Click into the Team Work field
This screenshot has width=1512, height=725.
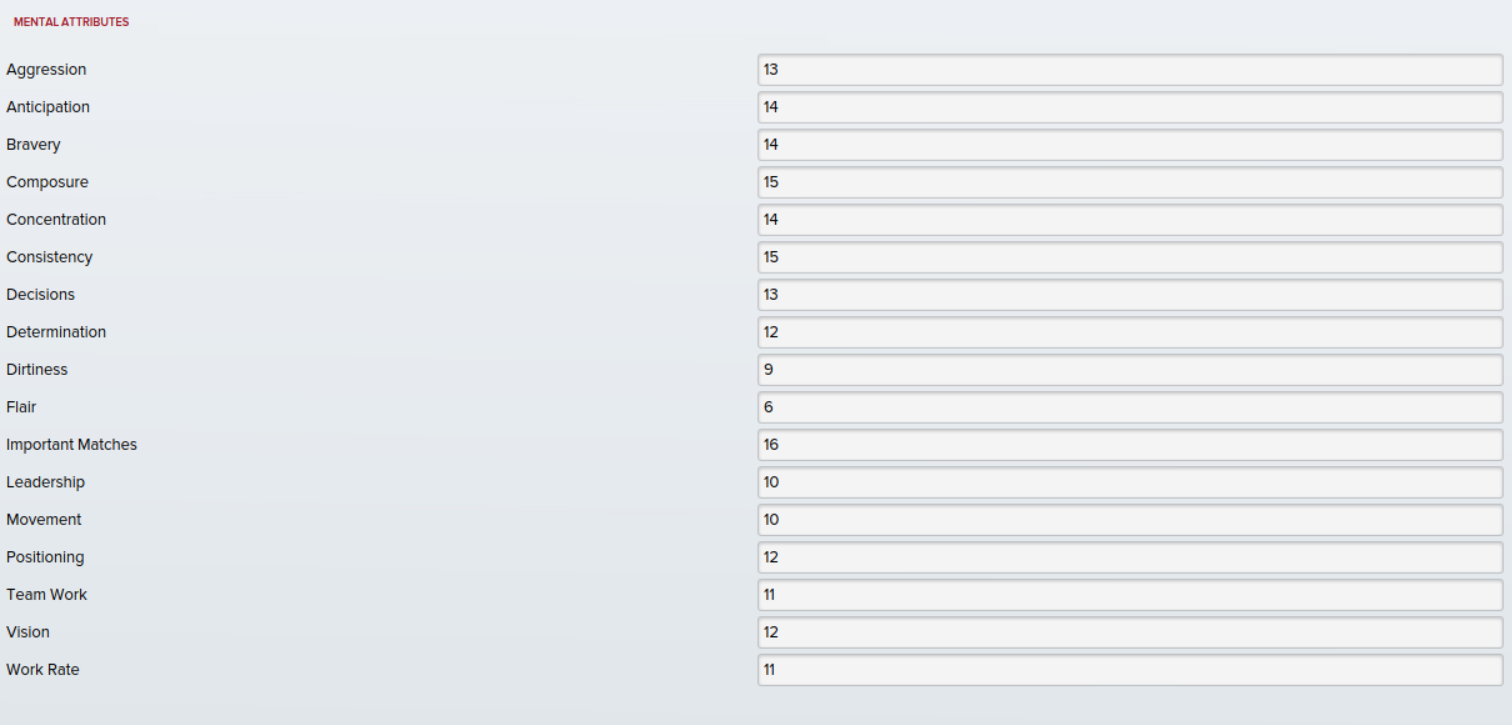(x=1130, y=595)
